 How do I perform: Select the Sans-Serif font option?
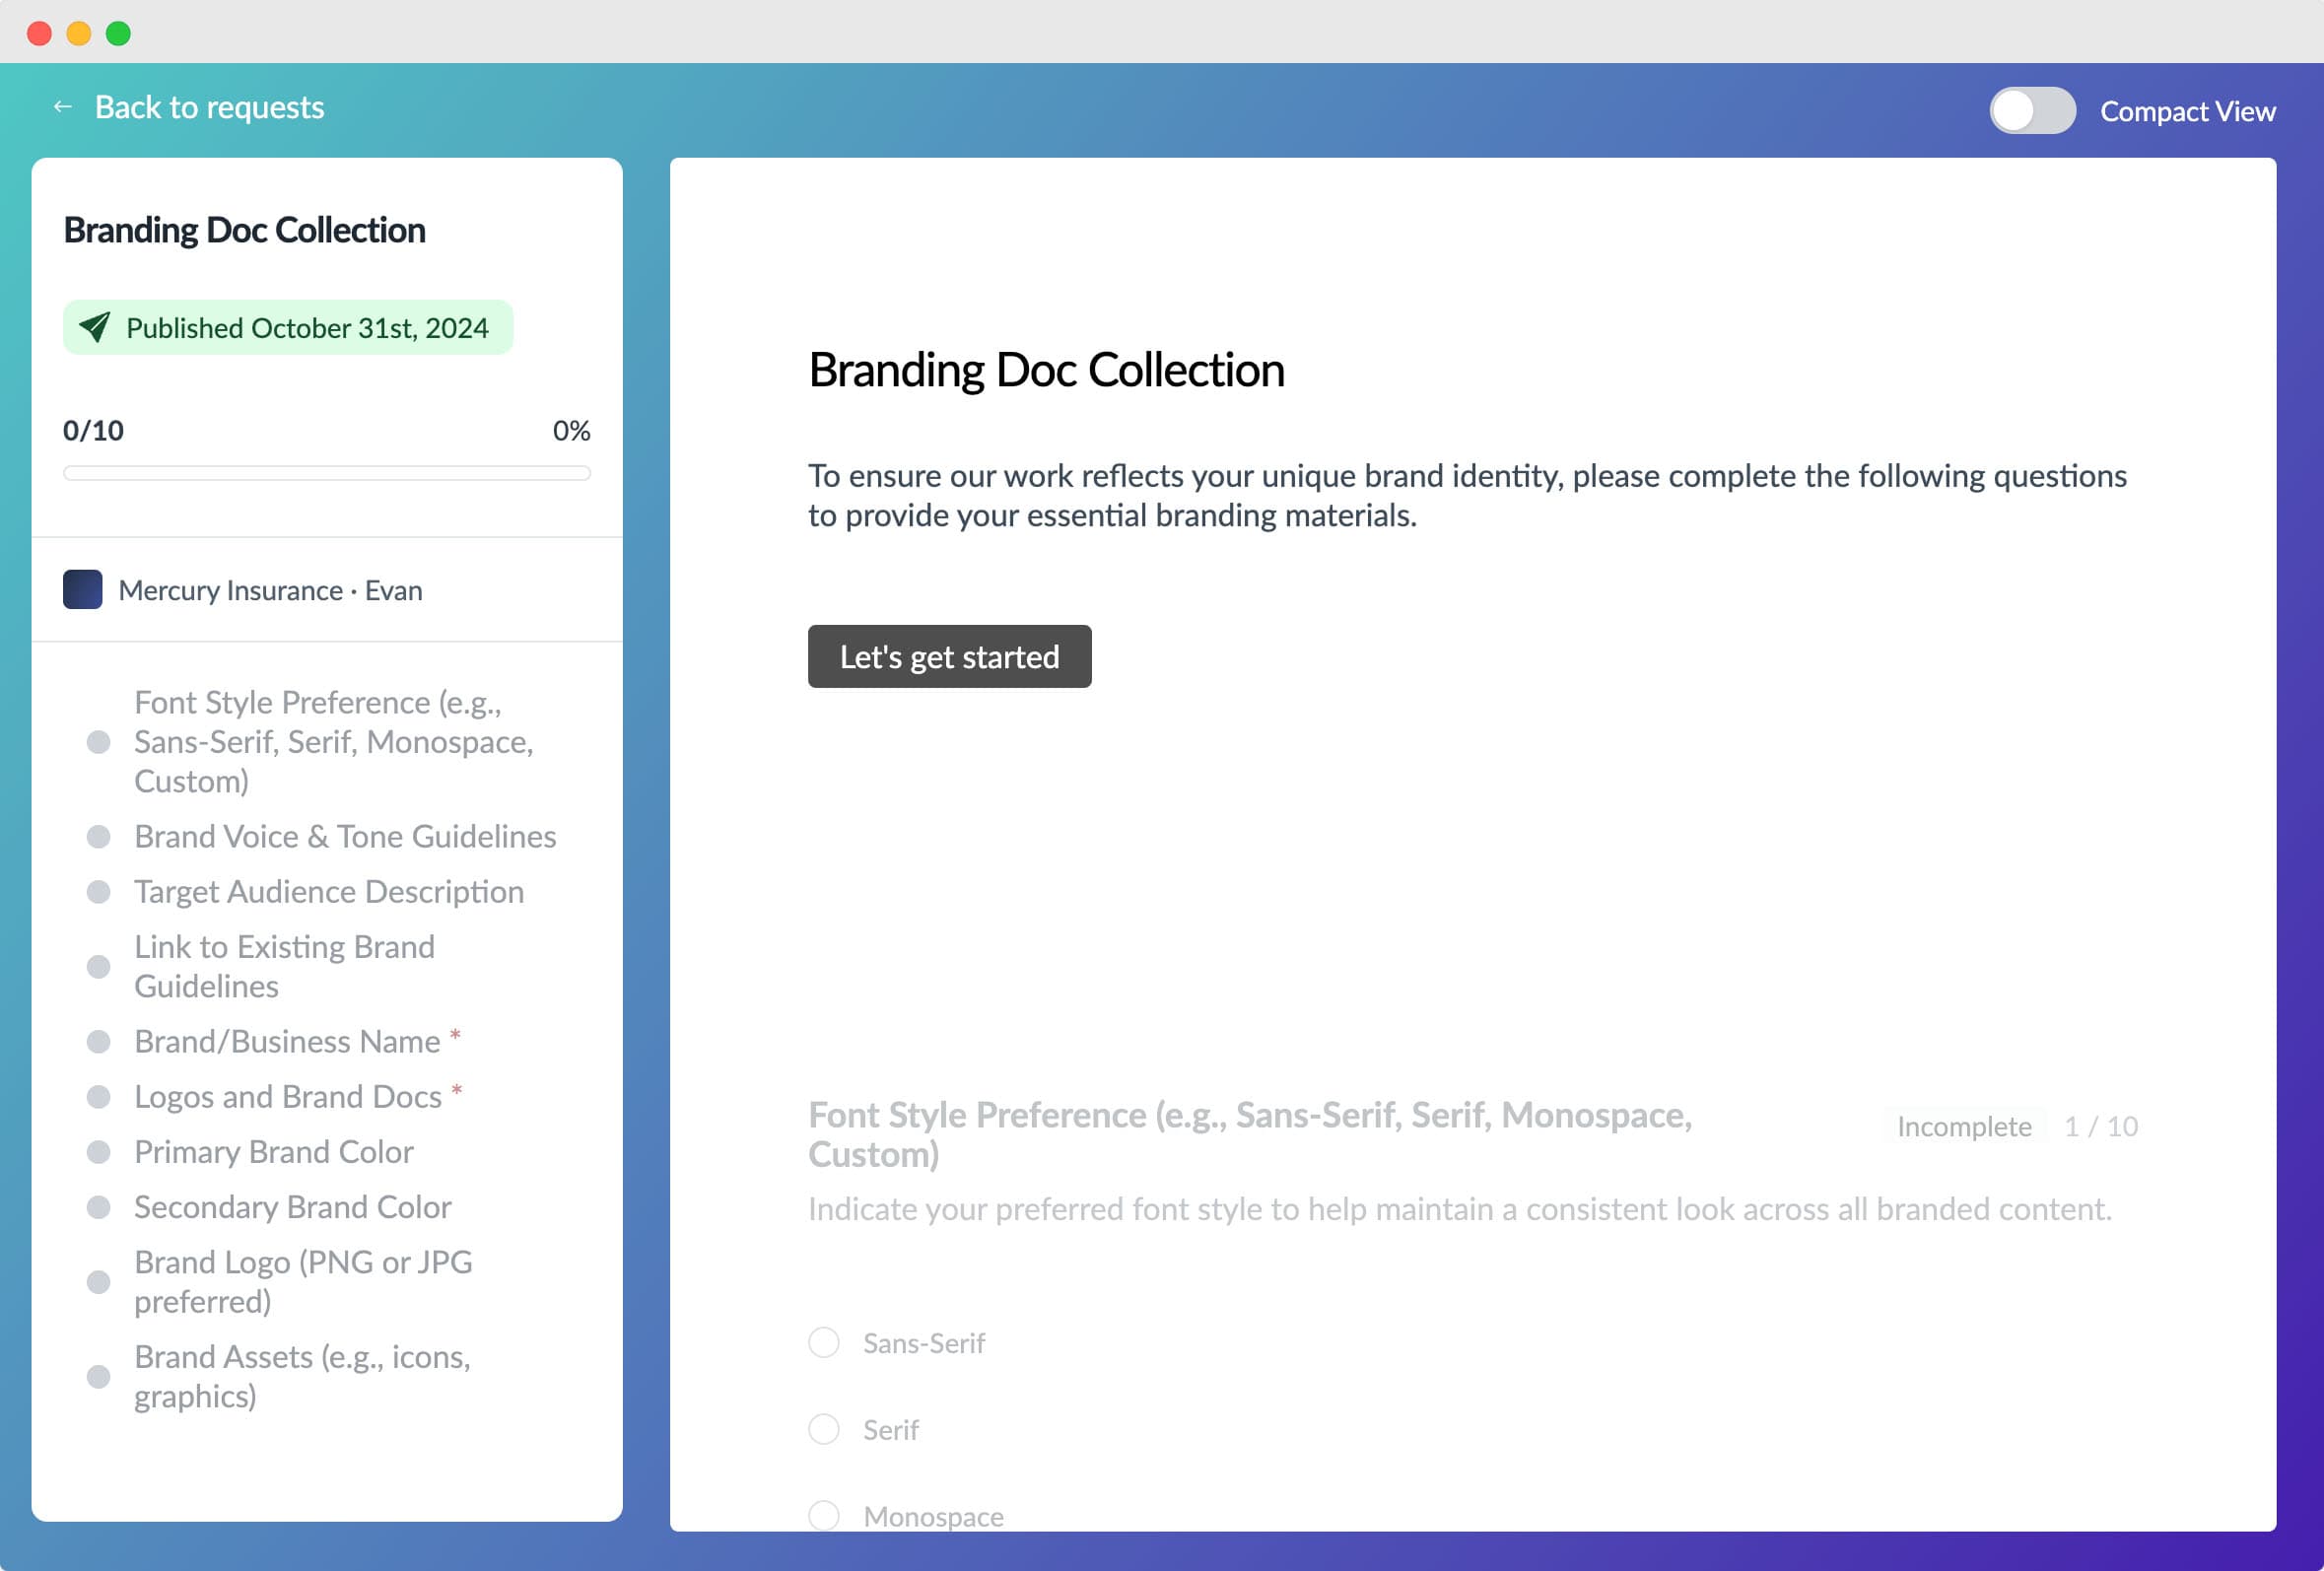click(x=823, y=1343)
